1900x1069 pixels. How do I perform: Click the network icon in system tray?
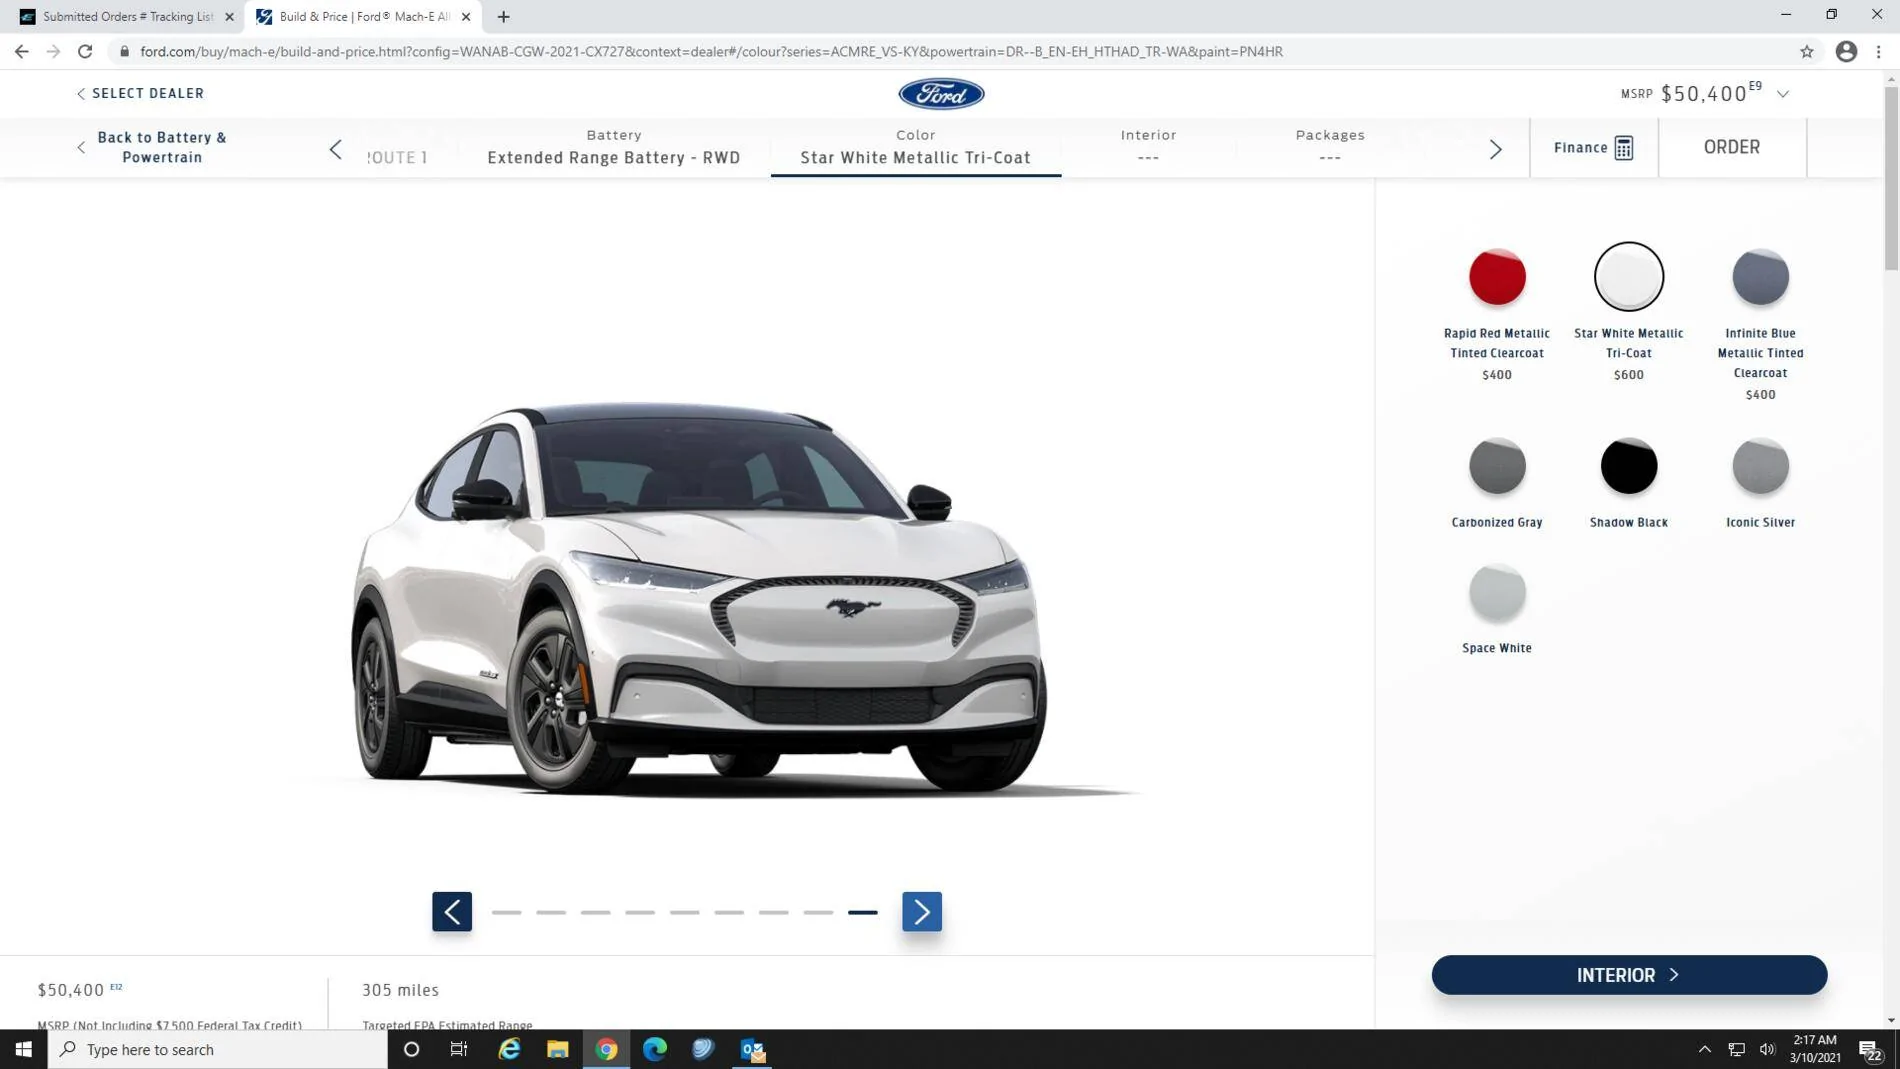tap(1736, 1049)
